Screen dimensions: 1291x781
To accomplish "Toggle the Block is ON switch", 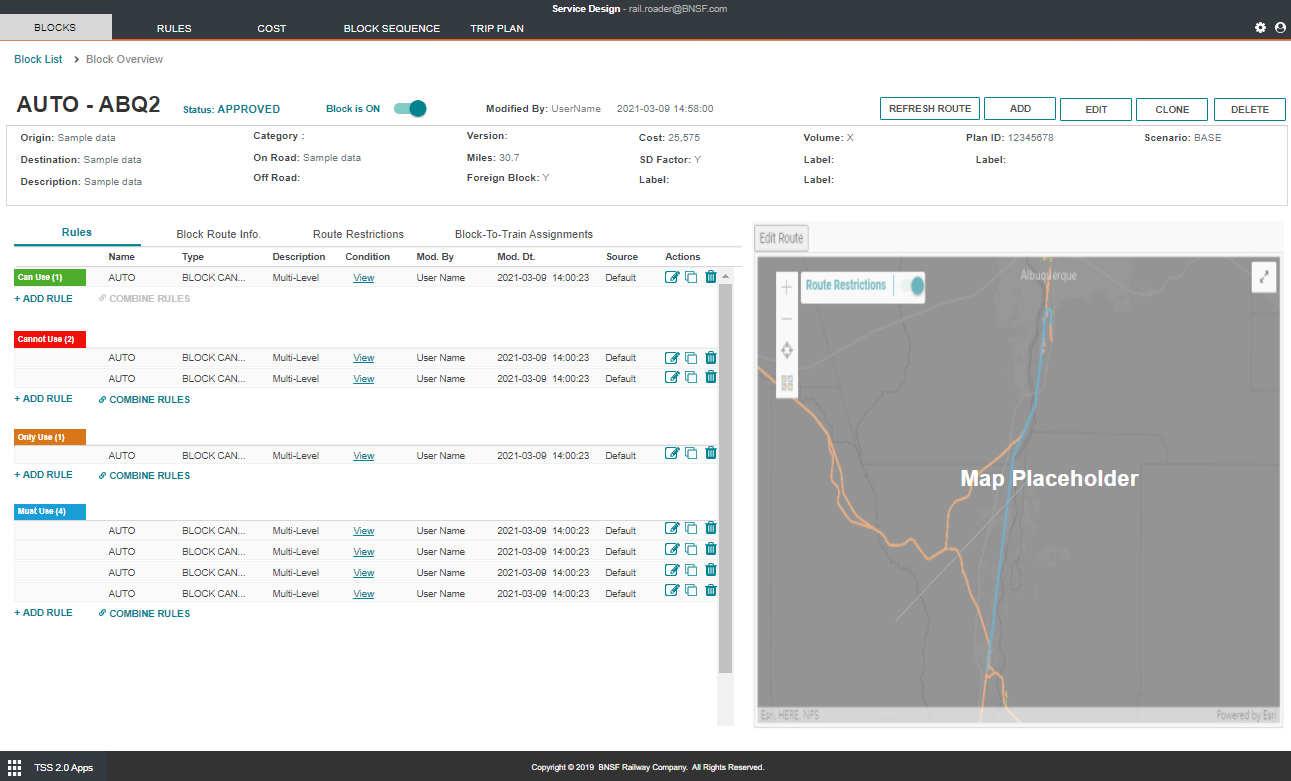I will point(410,109).
